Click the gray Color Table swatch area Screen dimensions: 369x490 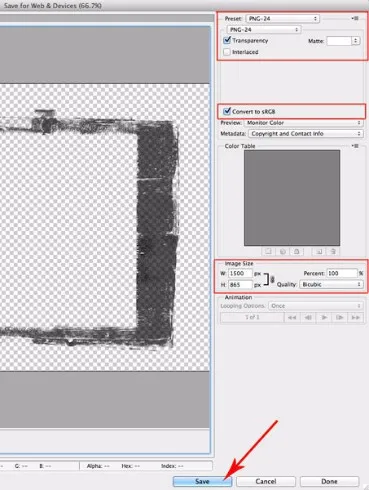pos(292,198)
